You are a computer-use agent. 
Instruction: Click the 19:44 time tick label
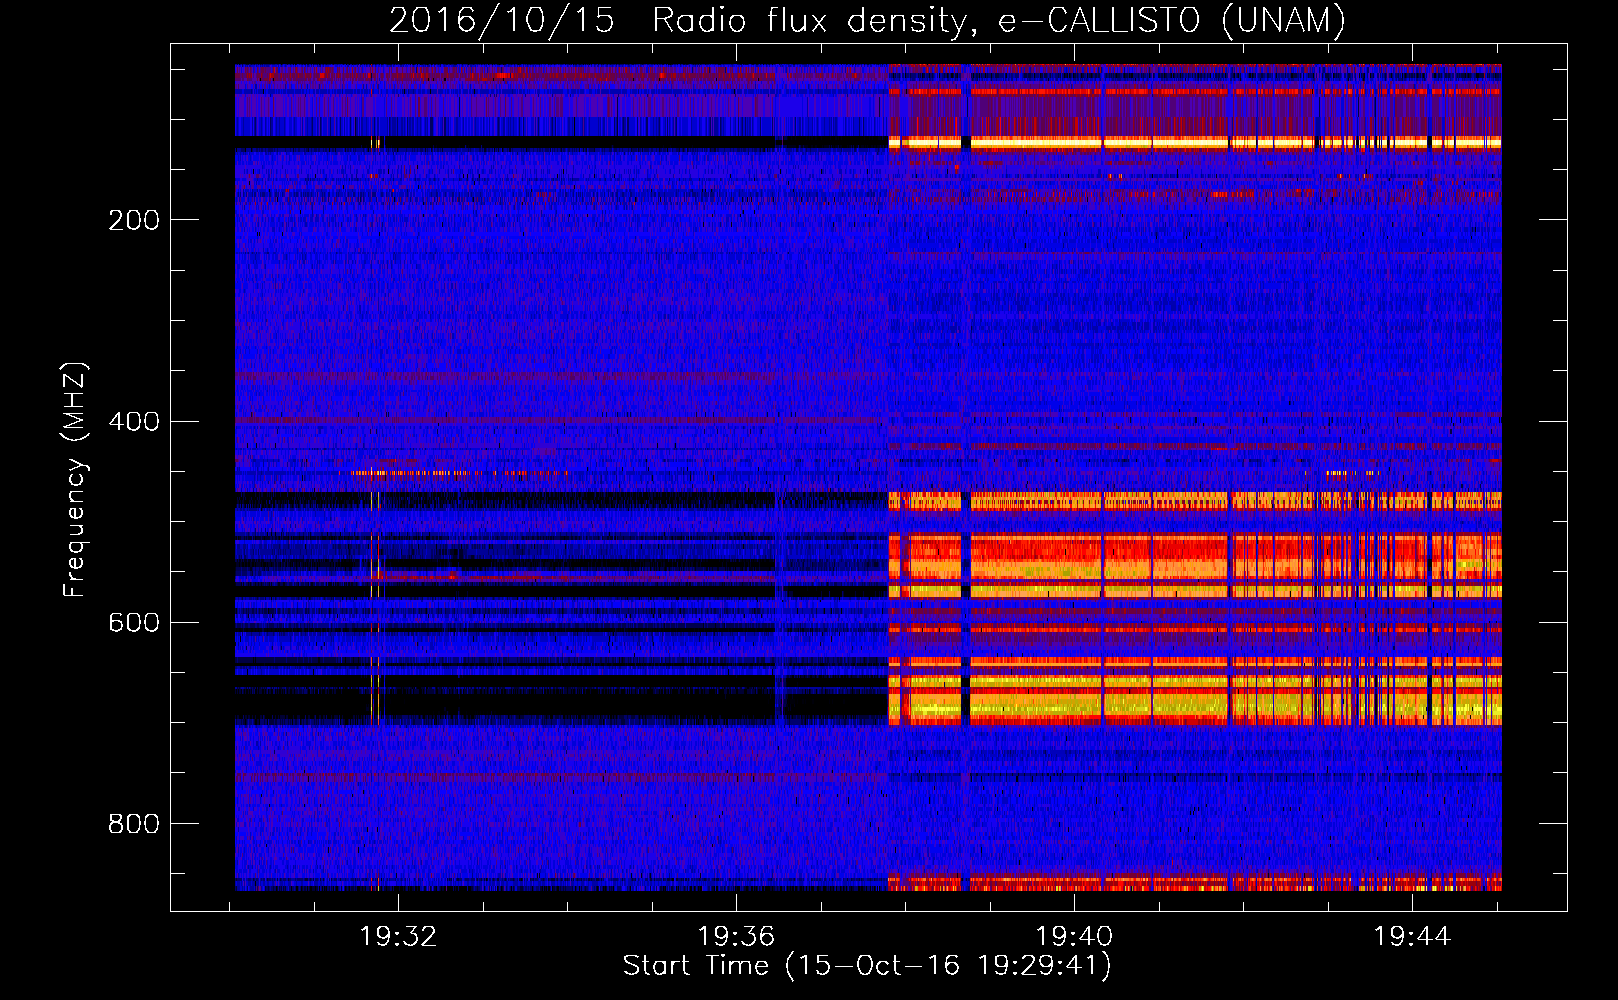click(1412, 936)
